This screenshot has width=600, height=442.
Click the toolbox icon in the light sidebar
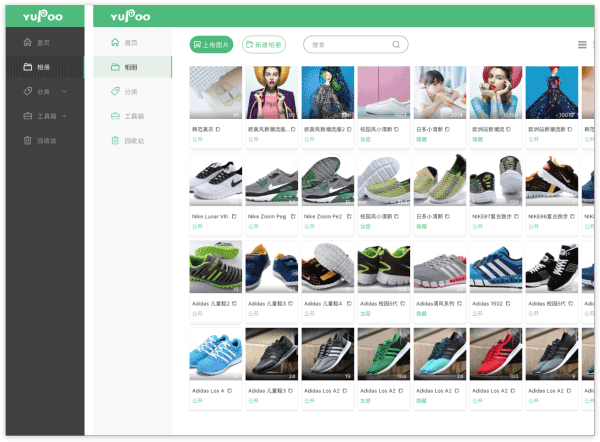click(115, 116)
